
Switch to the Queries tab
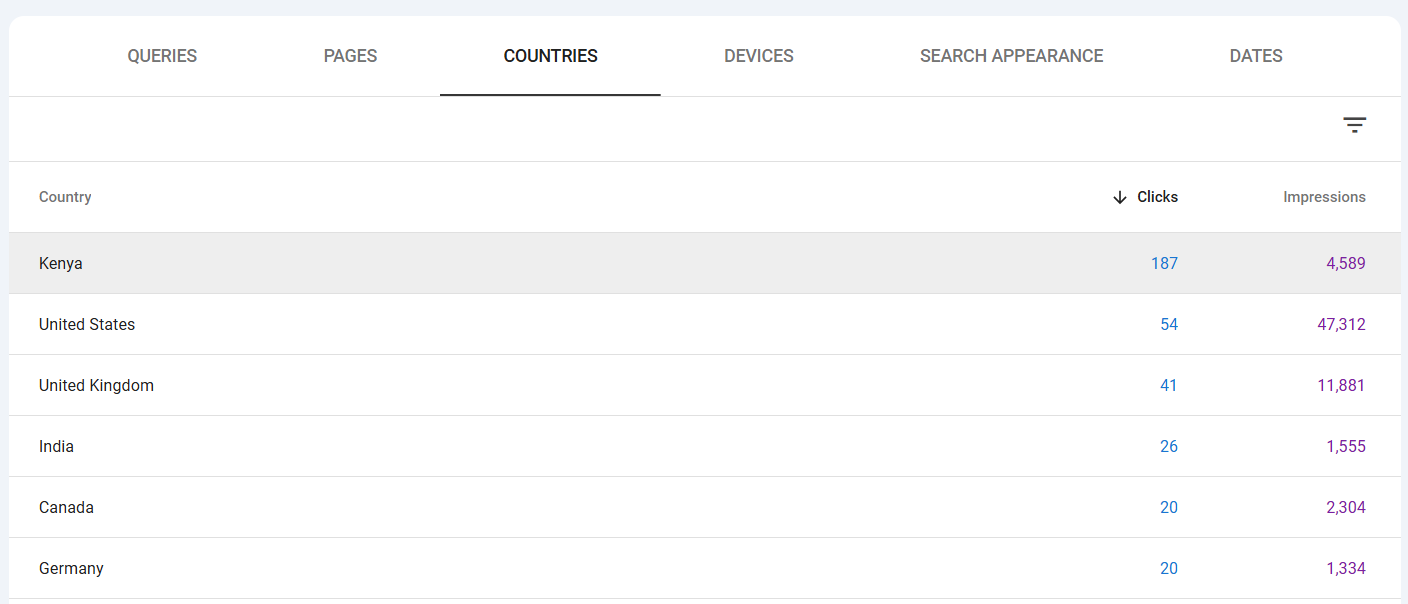162,56
